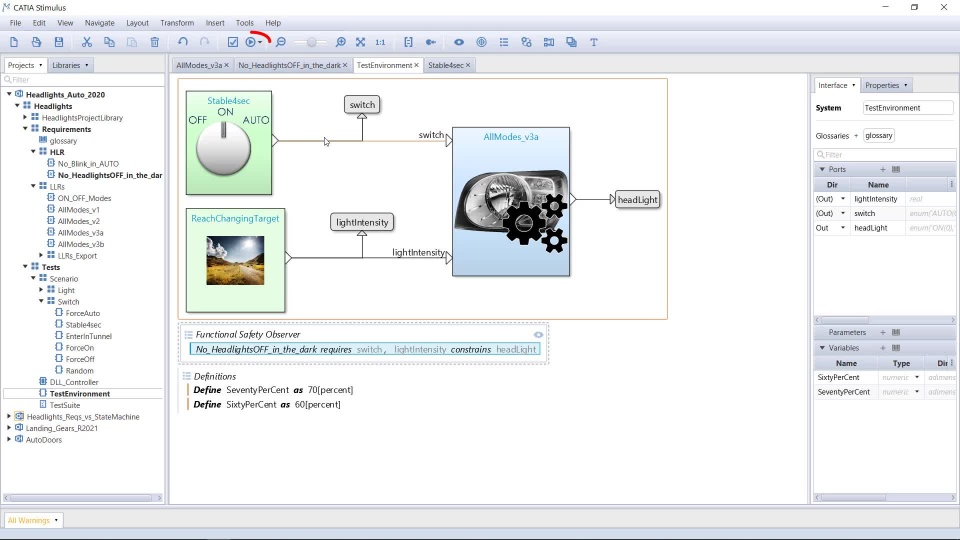Screen dimensions: 960x540
Task: Click the text T toolbar icon
Action: (x=594, y=42)
